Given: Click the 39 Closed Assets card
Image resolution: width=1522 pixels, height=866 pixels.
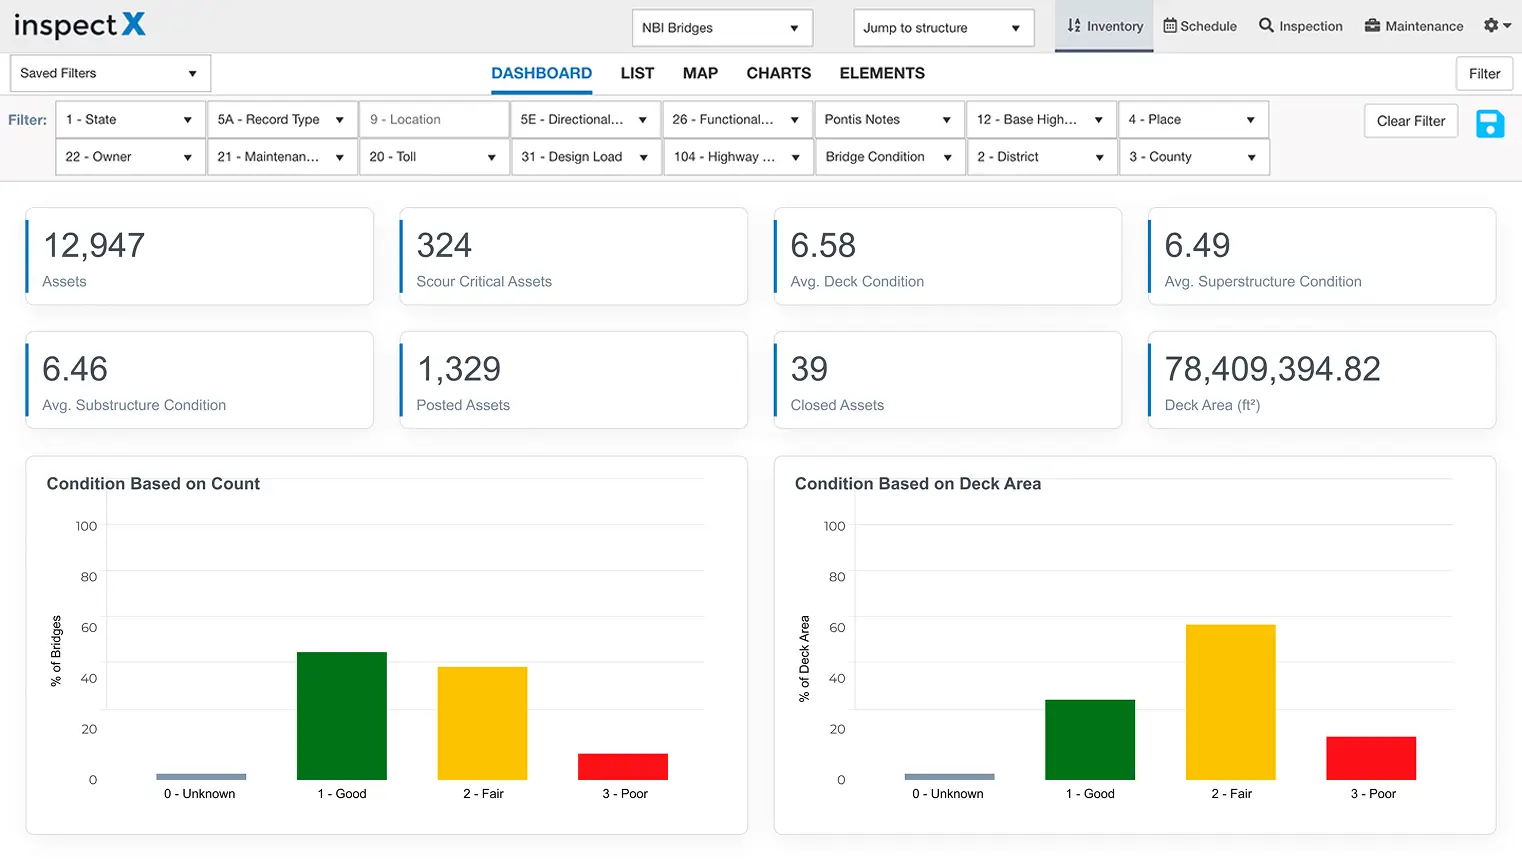Looking at the screenshot, I should 948,380.
